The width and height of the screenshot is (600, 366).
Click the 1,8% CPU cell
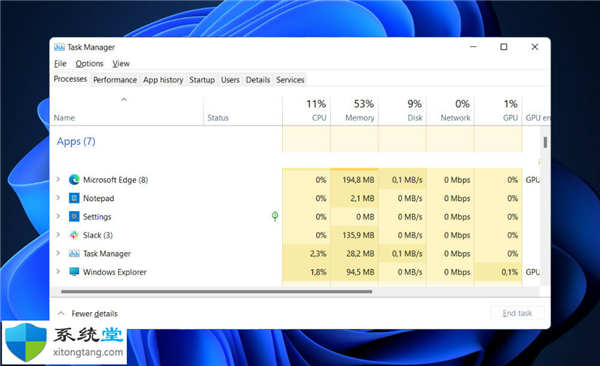307,271
